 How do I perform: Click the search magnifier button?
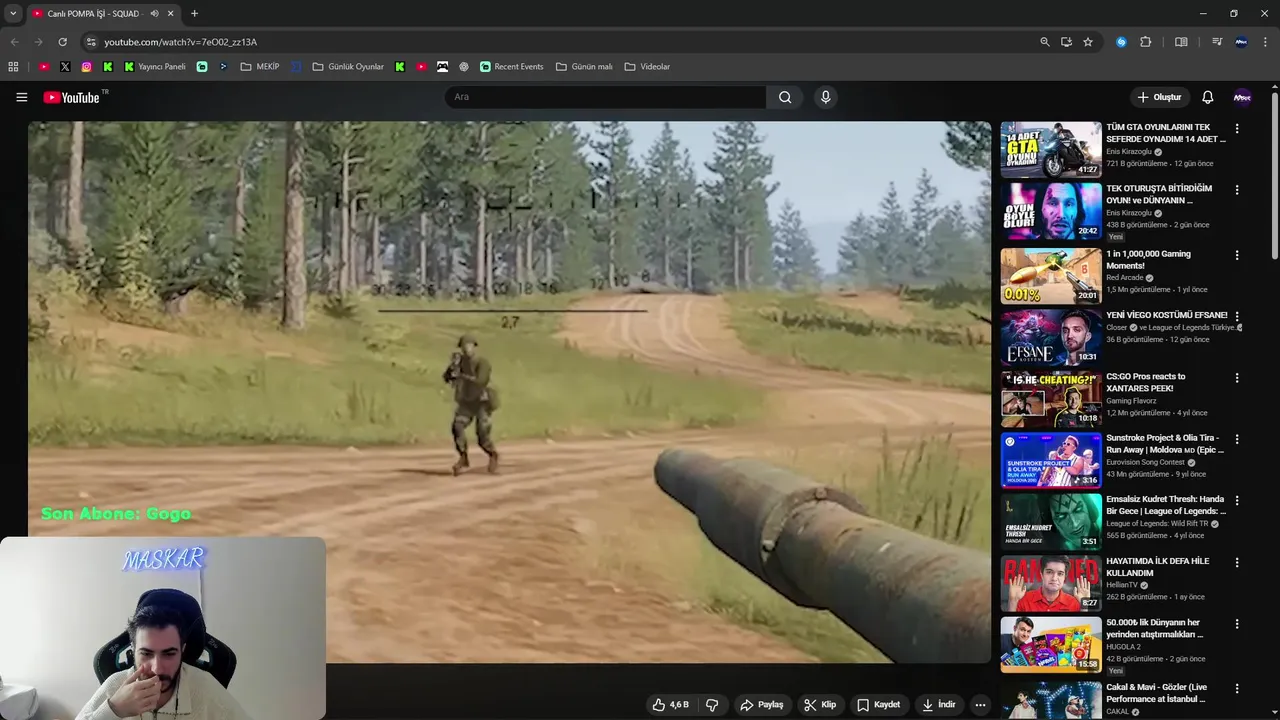[x=785, y=97]
